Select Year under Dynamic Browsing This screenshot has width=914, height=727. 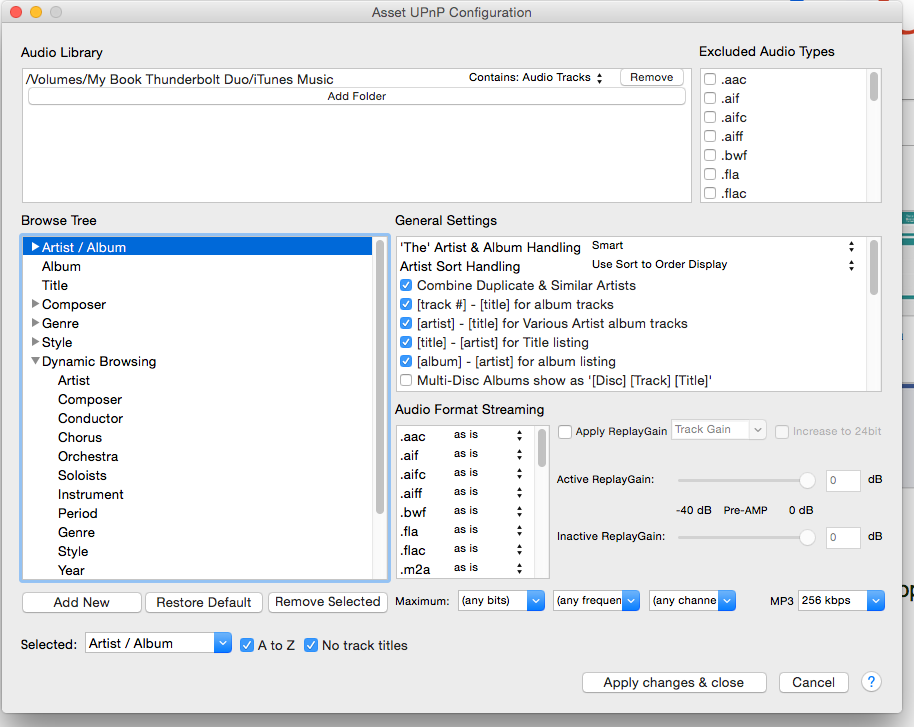71,570
